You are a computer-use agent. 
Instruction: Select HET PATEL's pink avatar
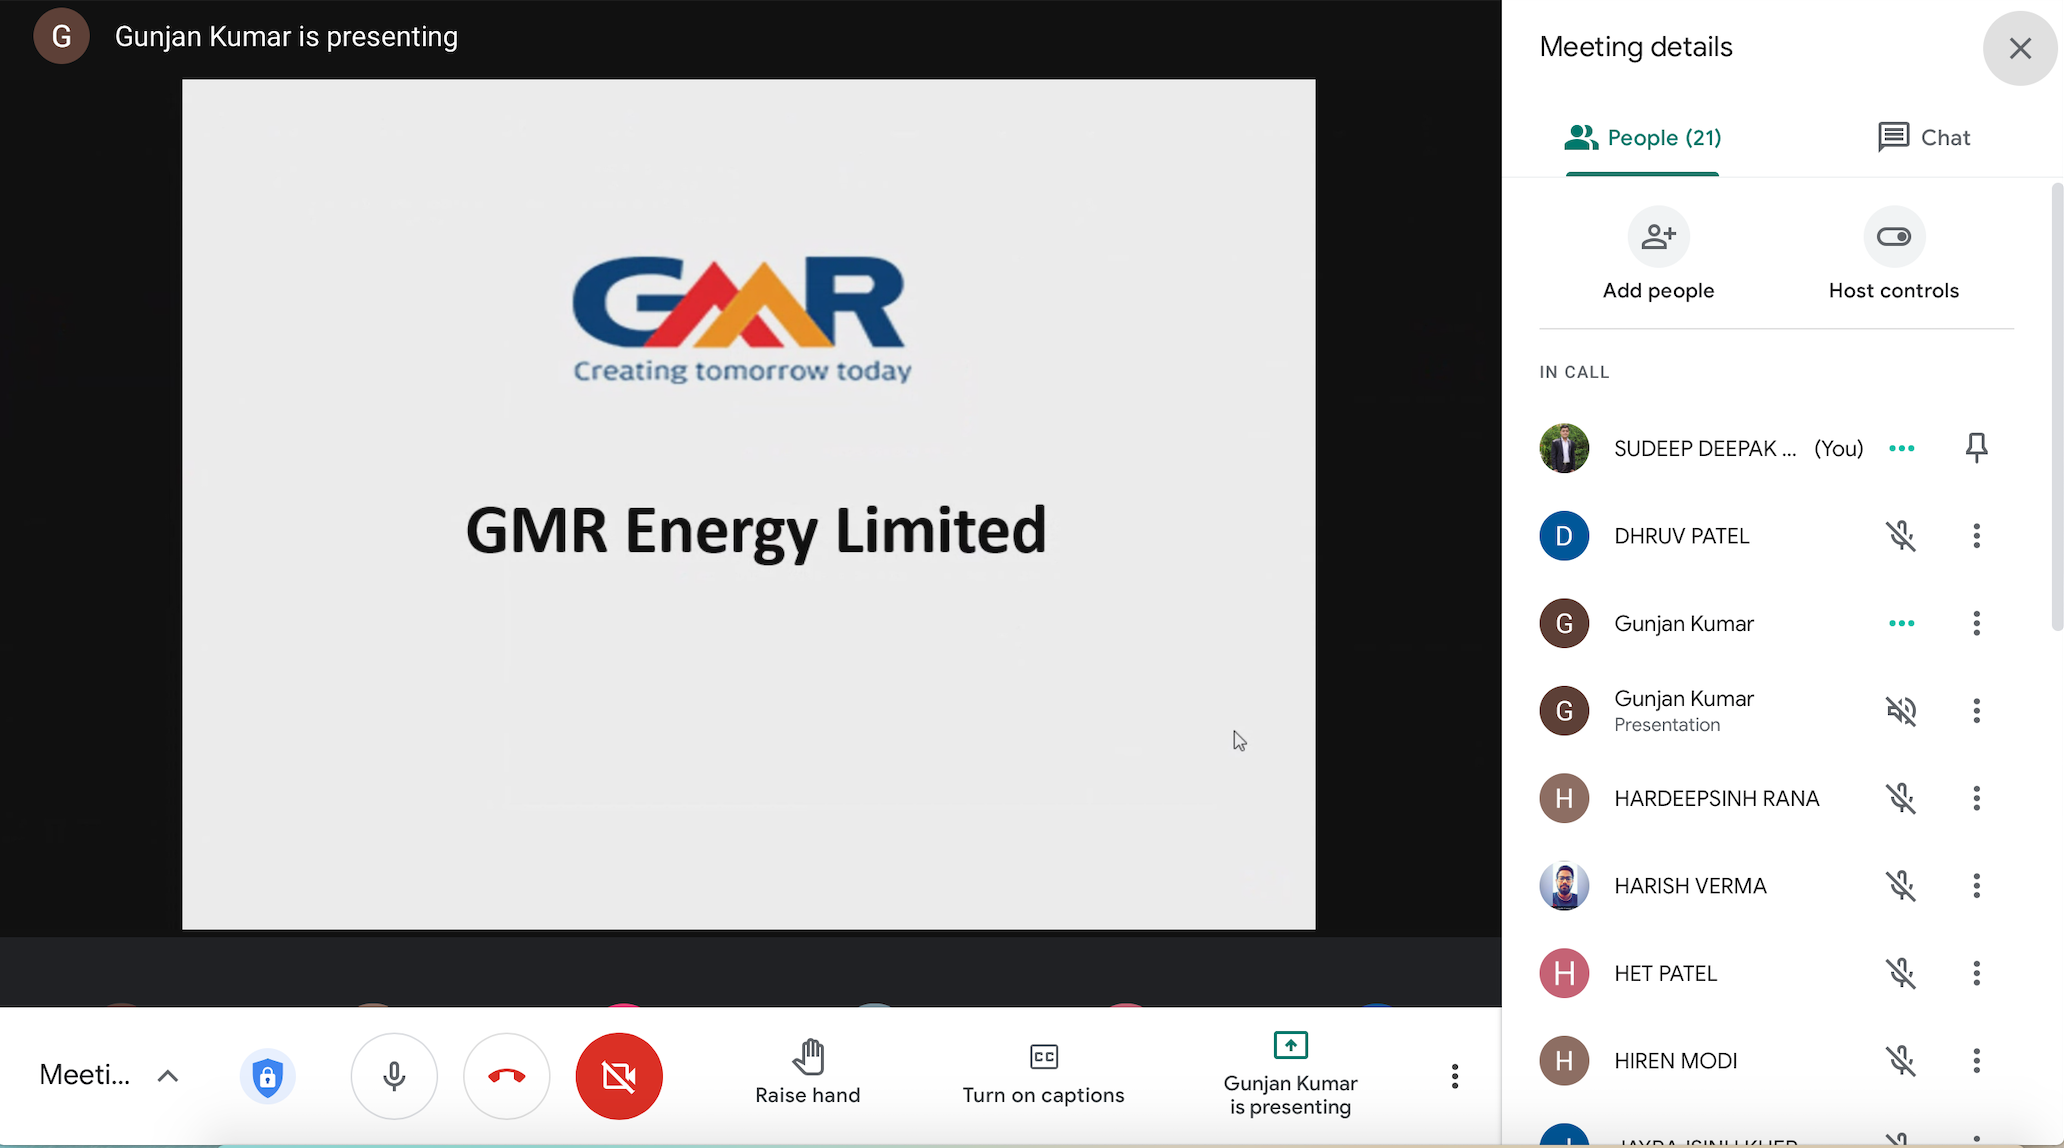pos(1564,973)
